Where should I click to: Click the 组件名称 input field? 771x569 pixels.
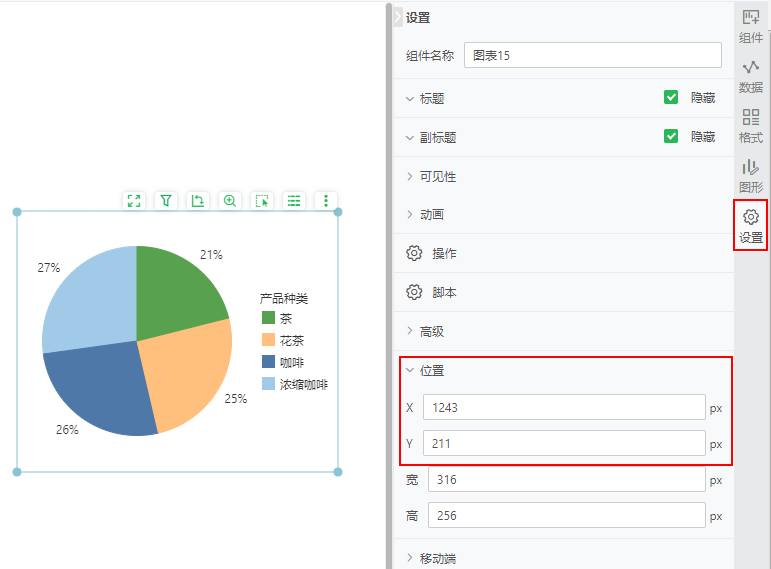pyautogui.click(x=592, y=55)
